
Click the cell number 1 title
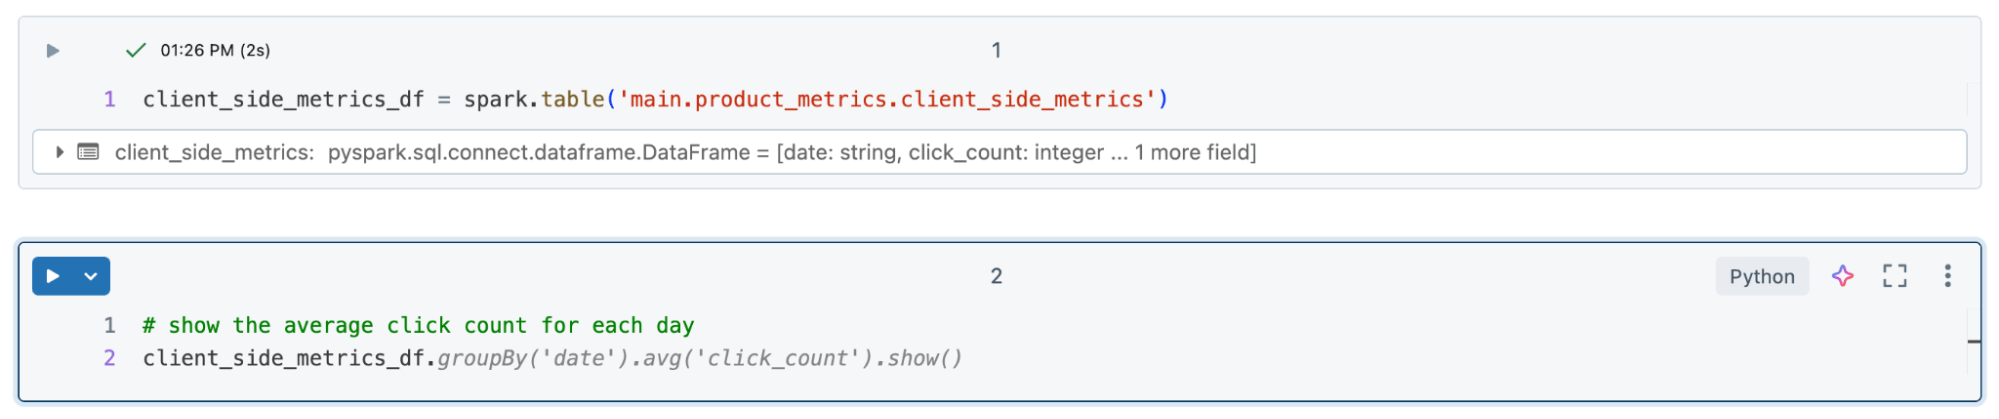[996, 50]
